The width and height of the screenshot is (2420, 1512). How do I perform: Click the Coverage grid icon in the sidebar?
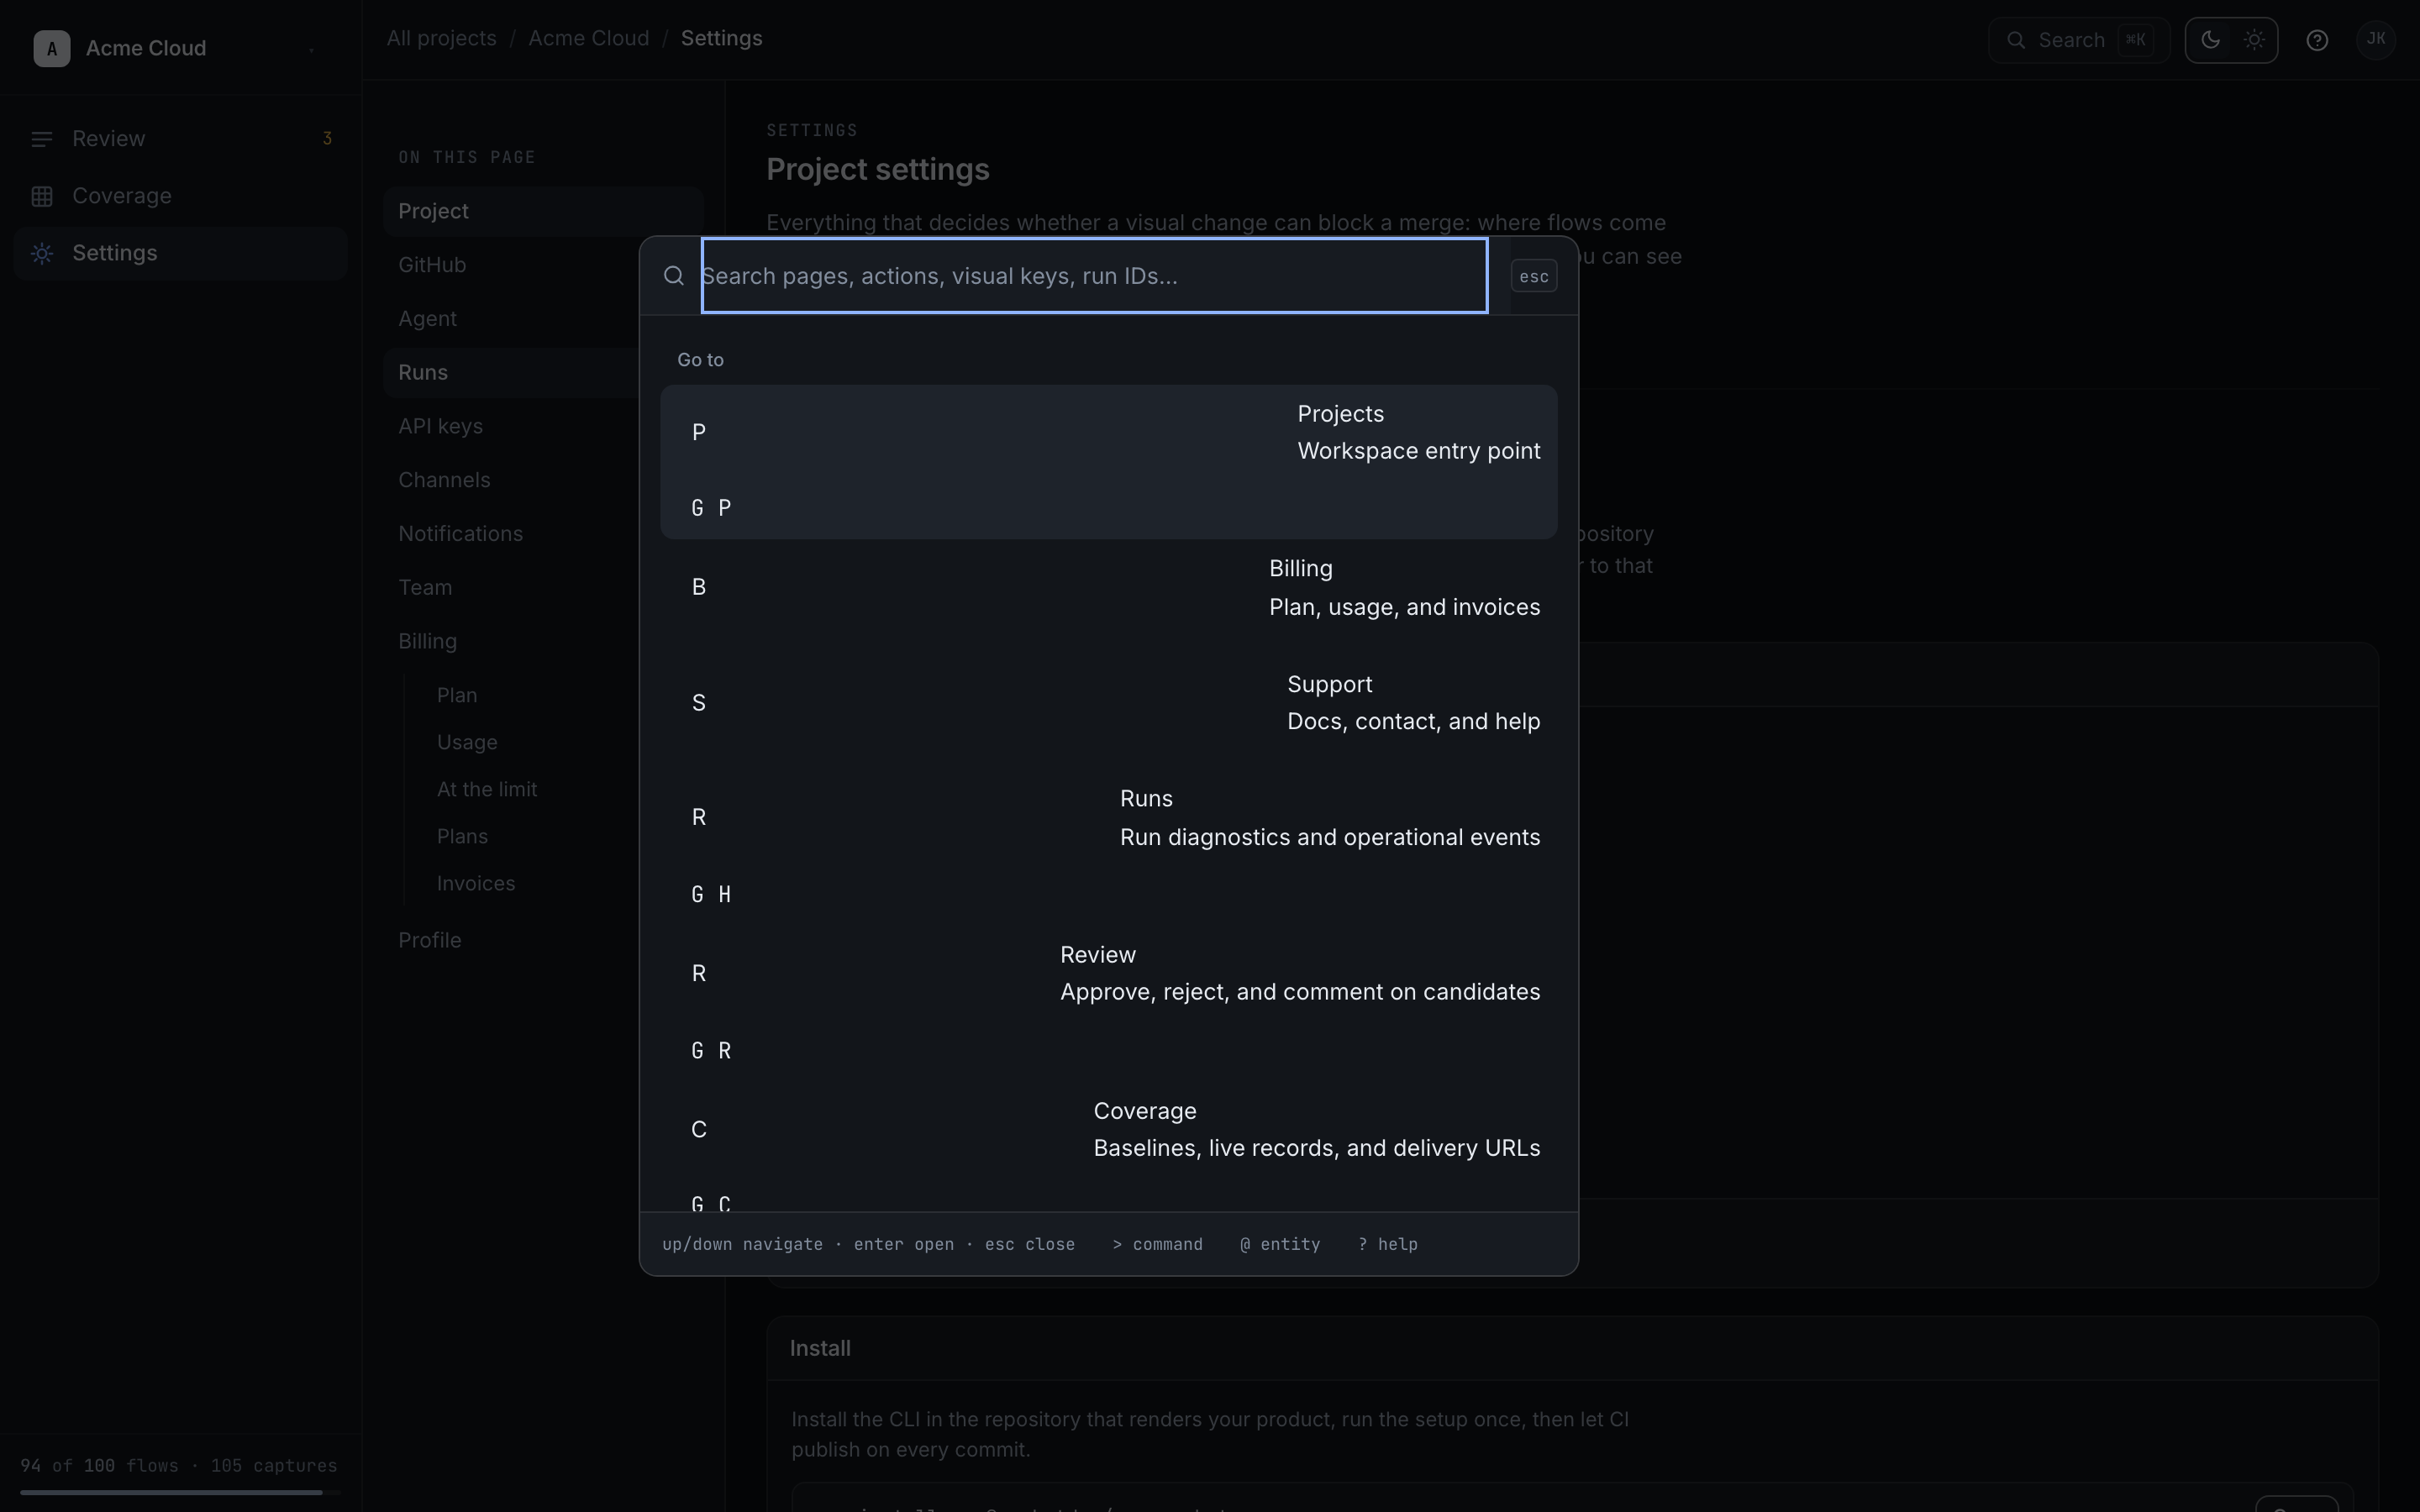click(x=42, y=196)
